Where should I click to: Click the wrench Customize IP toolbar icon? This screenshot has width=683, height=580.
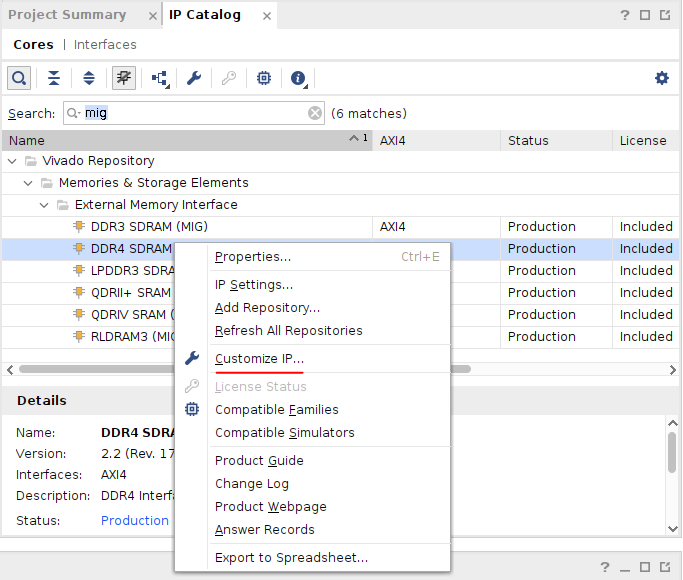[194, 78]
